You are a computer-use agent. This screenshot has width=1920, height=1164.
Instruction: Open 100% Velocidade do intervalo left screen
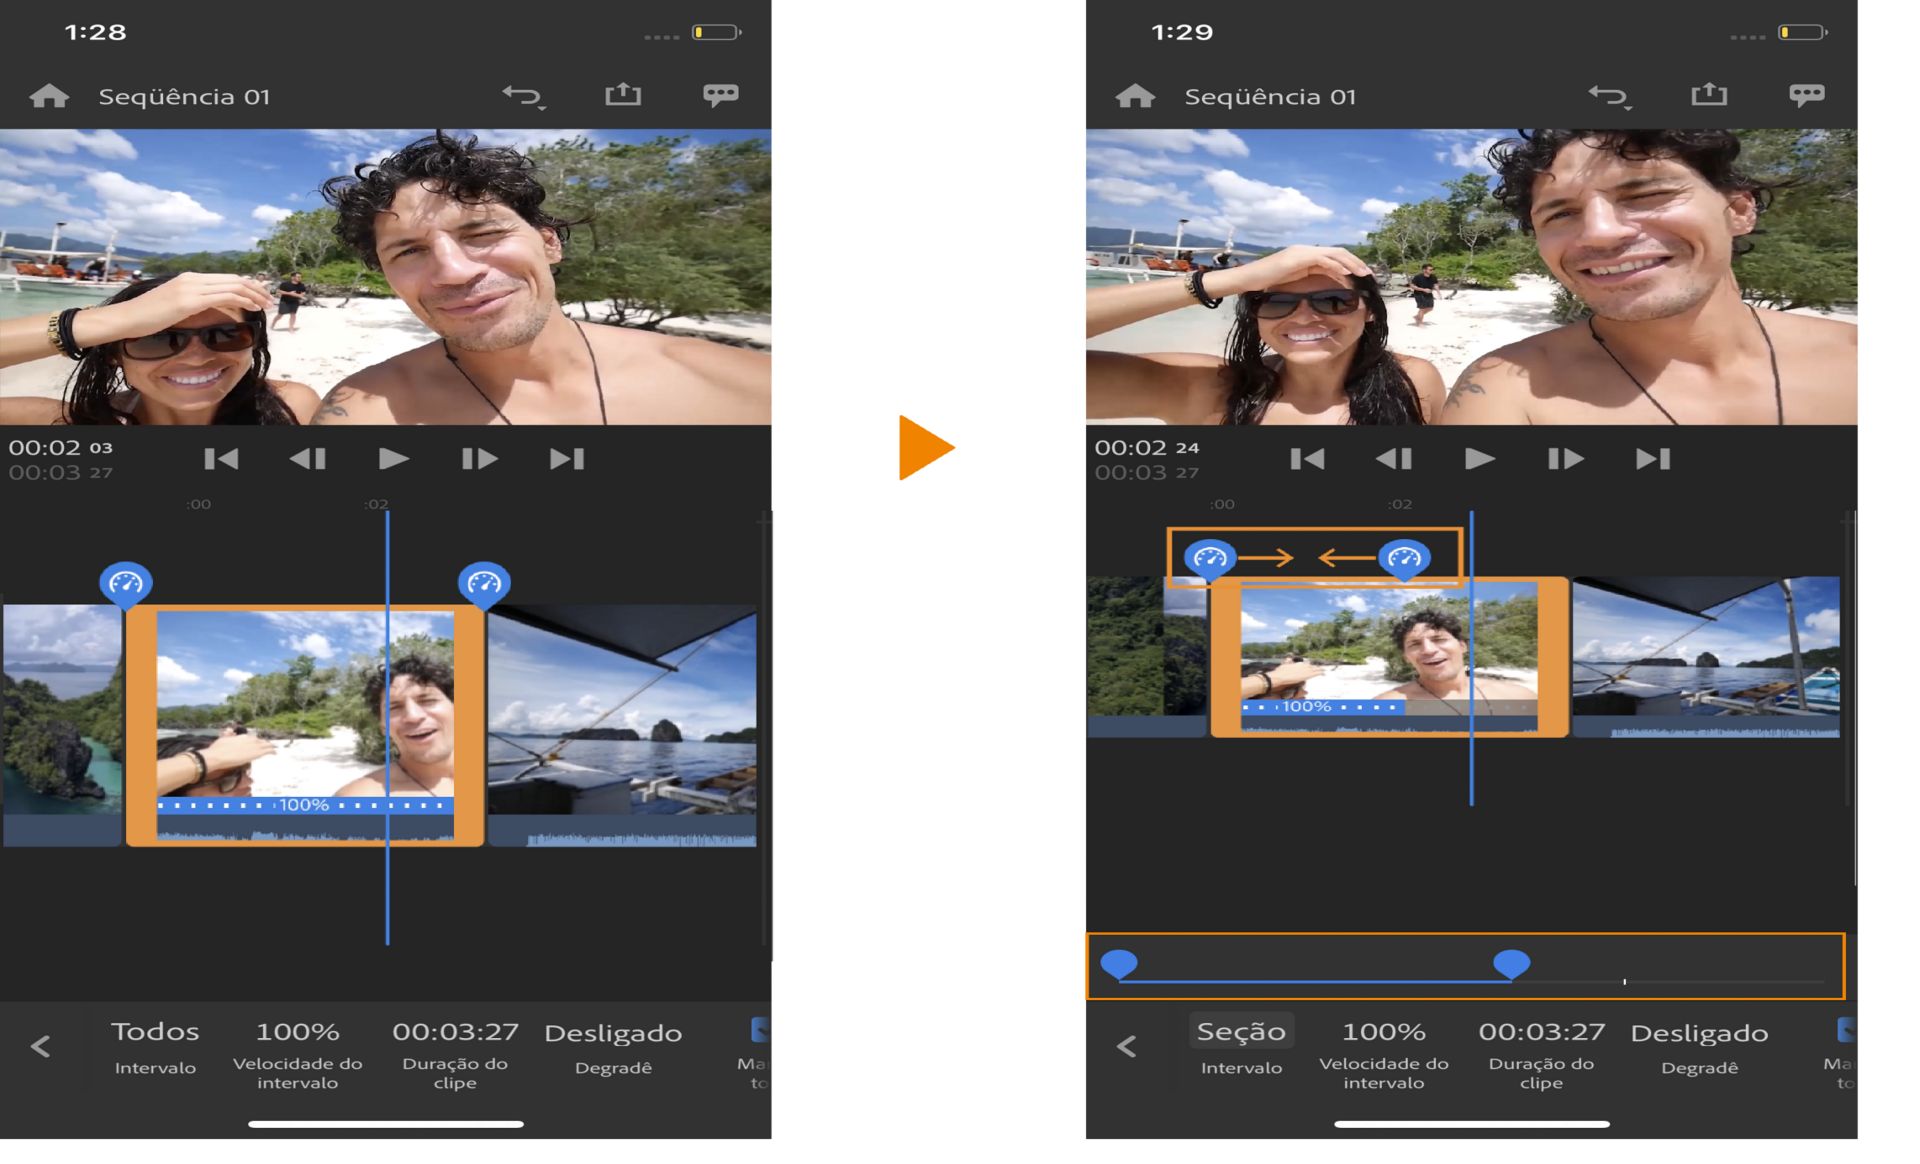pyautogui.click(x=297, y=1050)
